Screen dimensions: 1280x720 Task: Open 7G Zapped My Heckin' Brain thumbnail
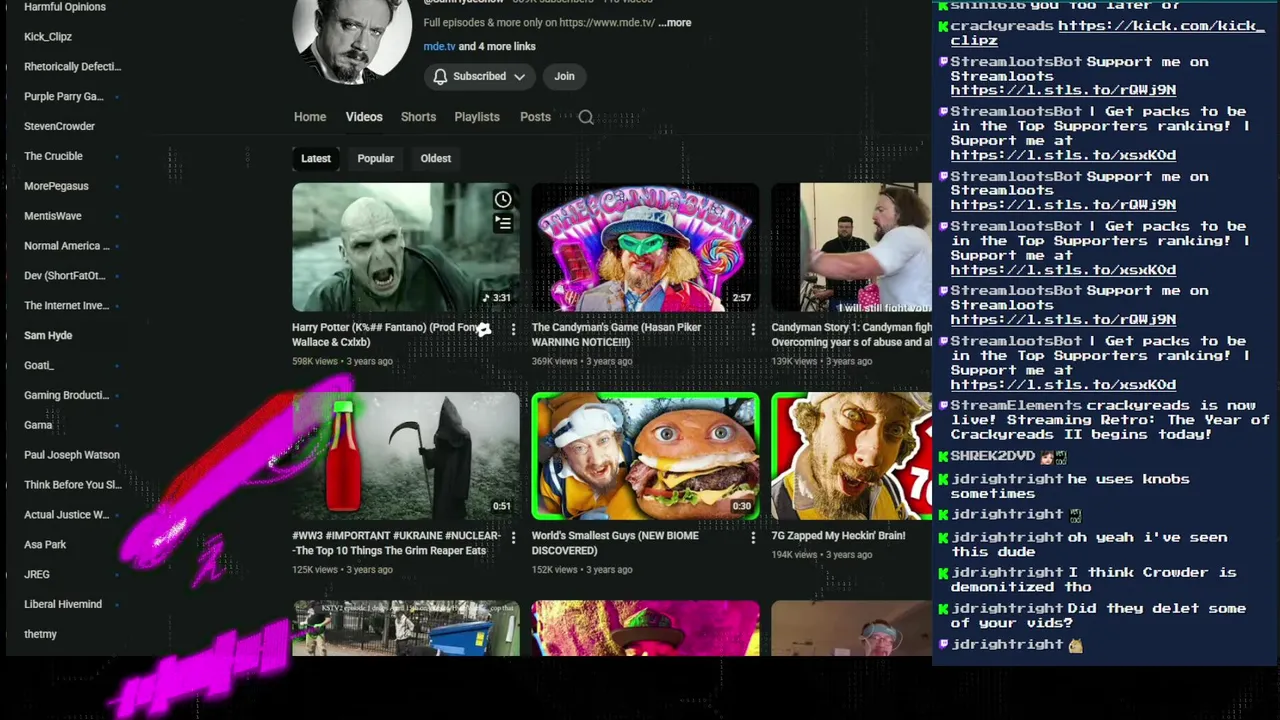851,456
